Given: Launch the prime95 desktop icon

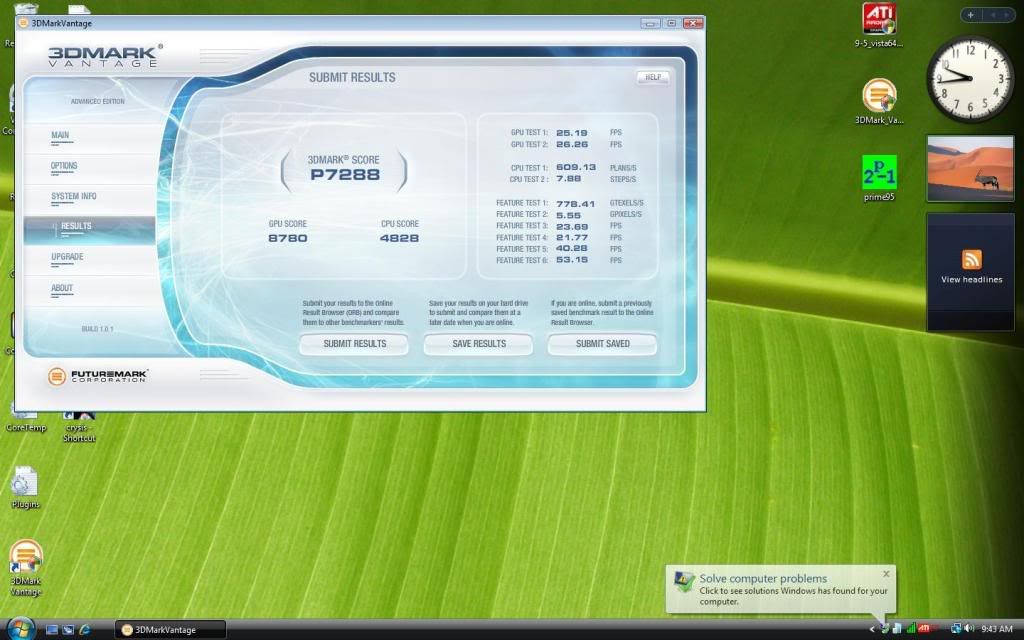Looking at the screenshot, I should point(879,178).
